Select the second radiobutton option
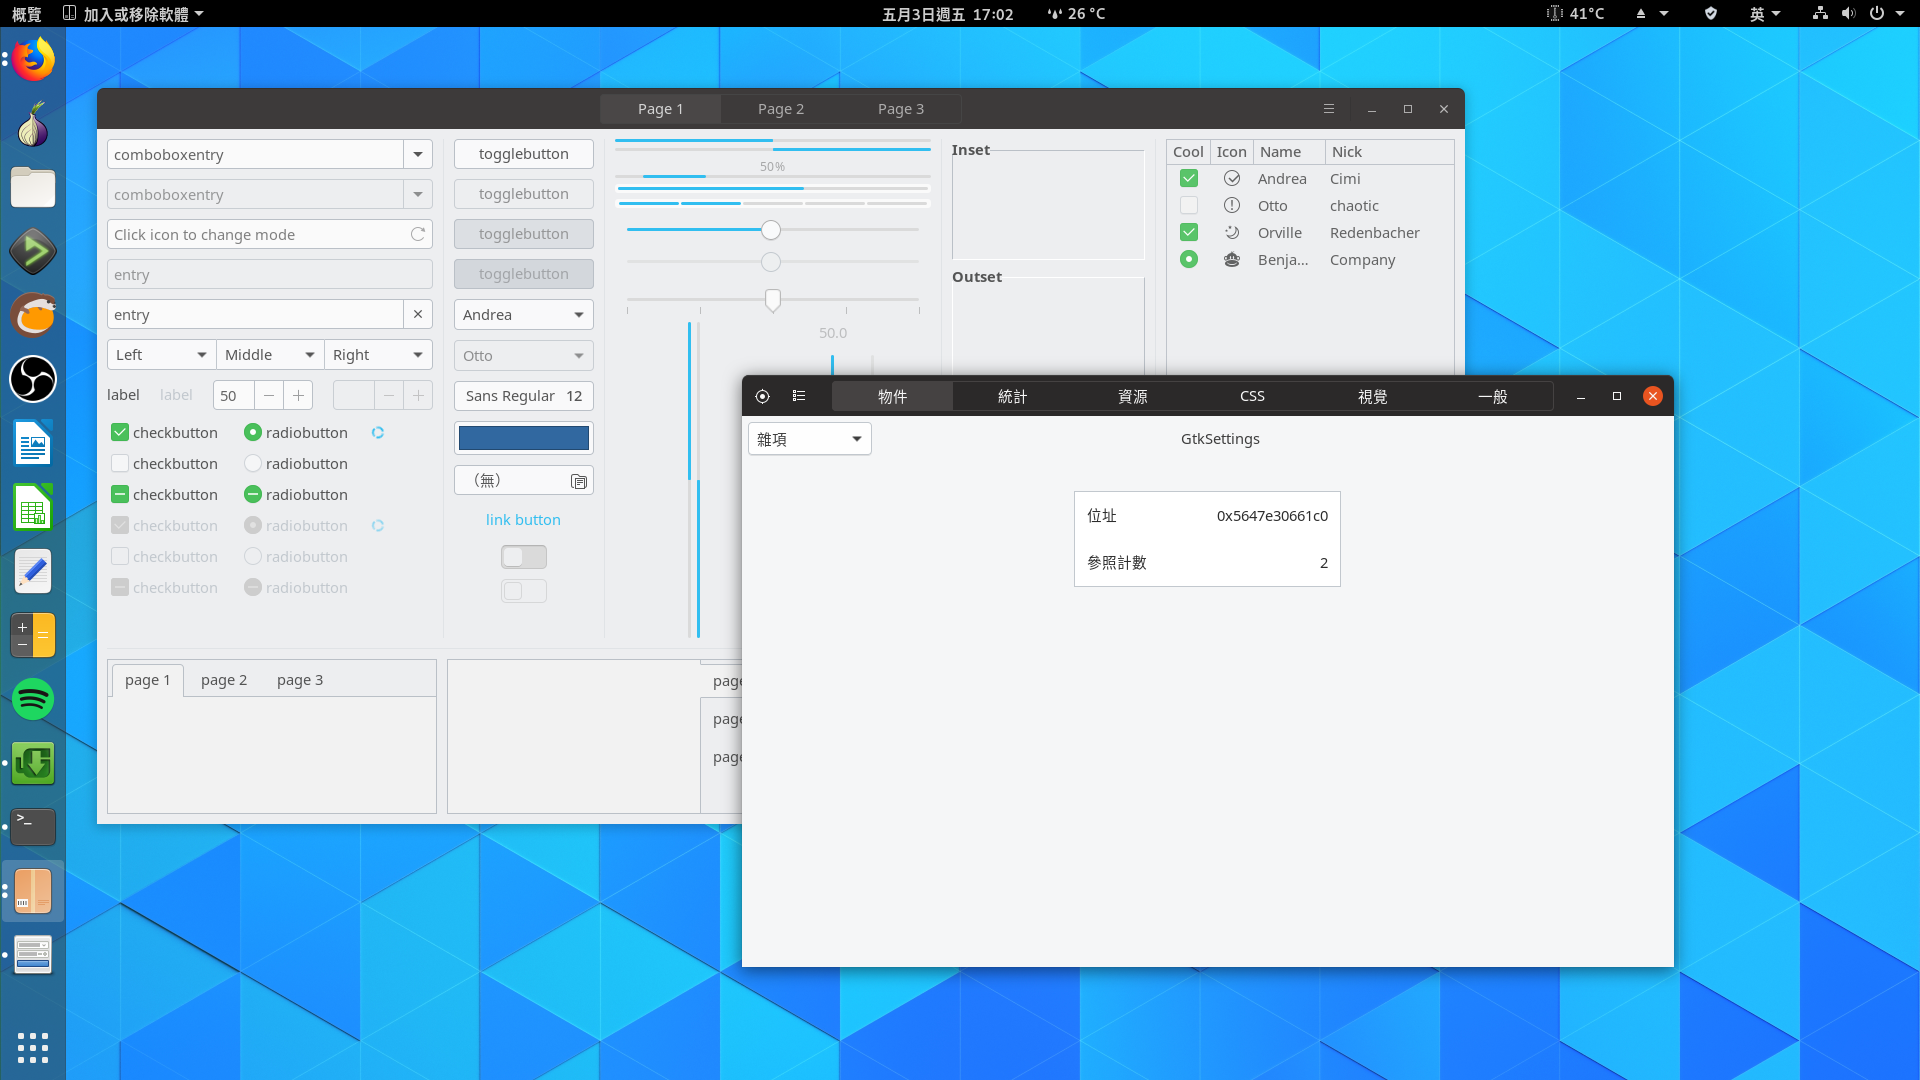This screenshot has width=1920, height=1080. coord(253,463)
